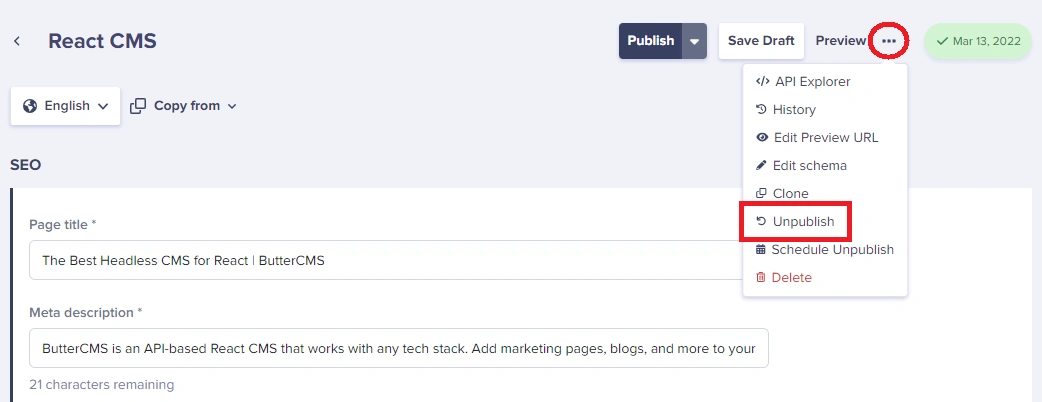The image size is (1042, 402).
Task: Expand the Copy from dropdown
Action: point(184,106)
